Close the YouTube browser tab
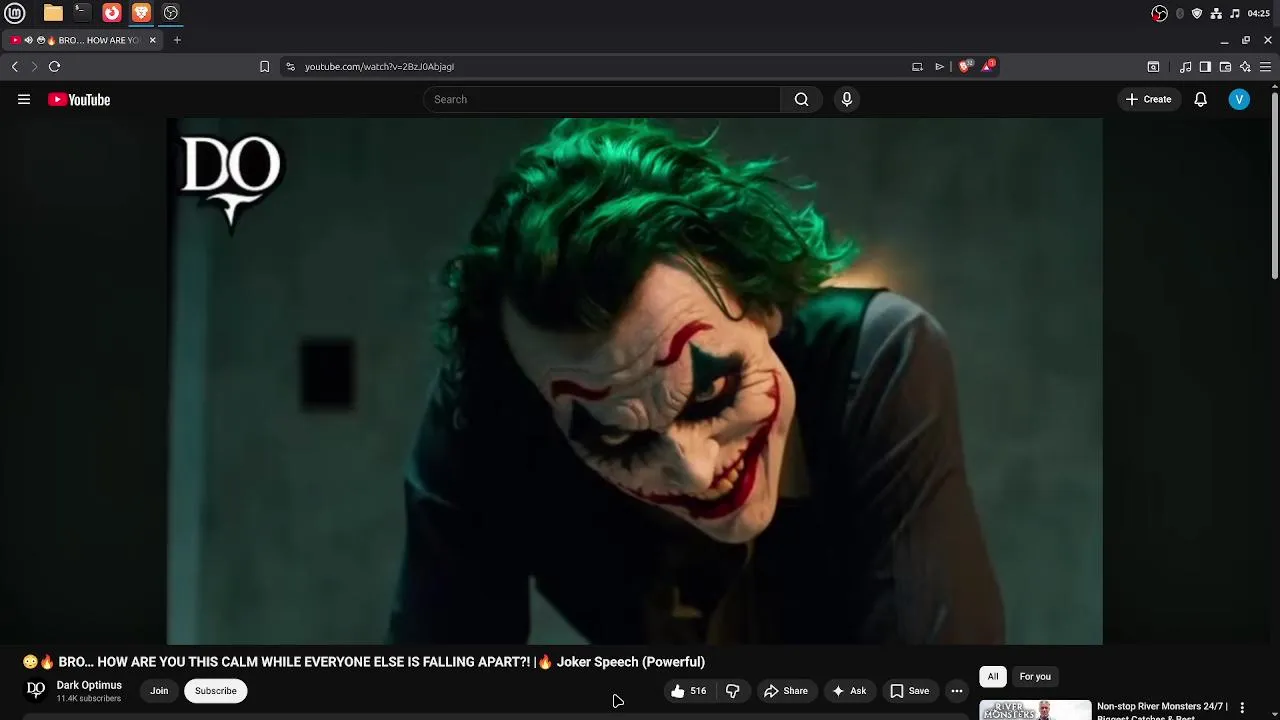The height and width of the screenshot is (720, 1280). [153, 40]
